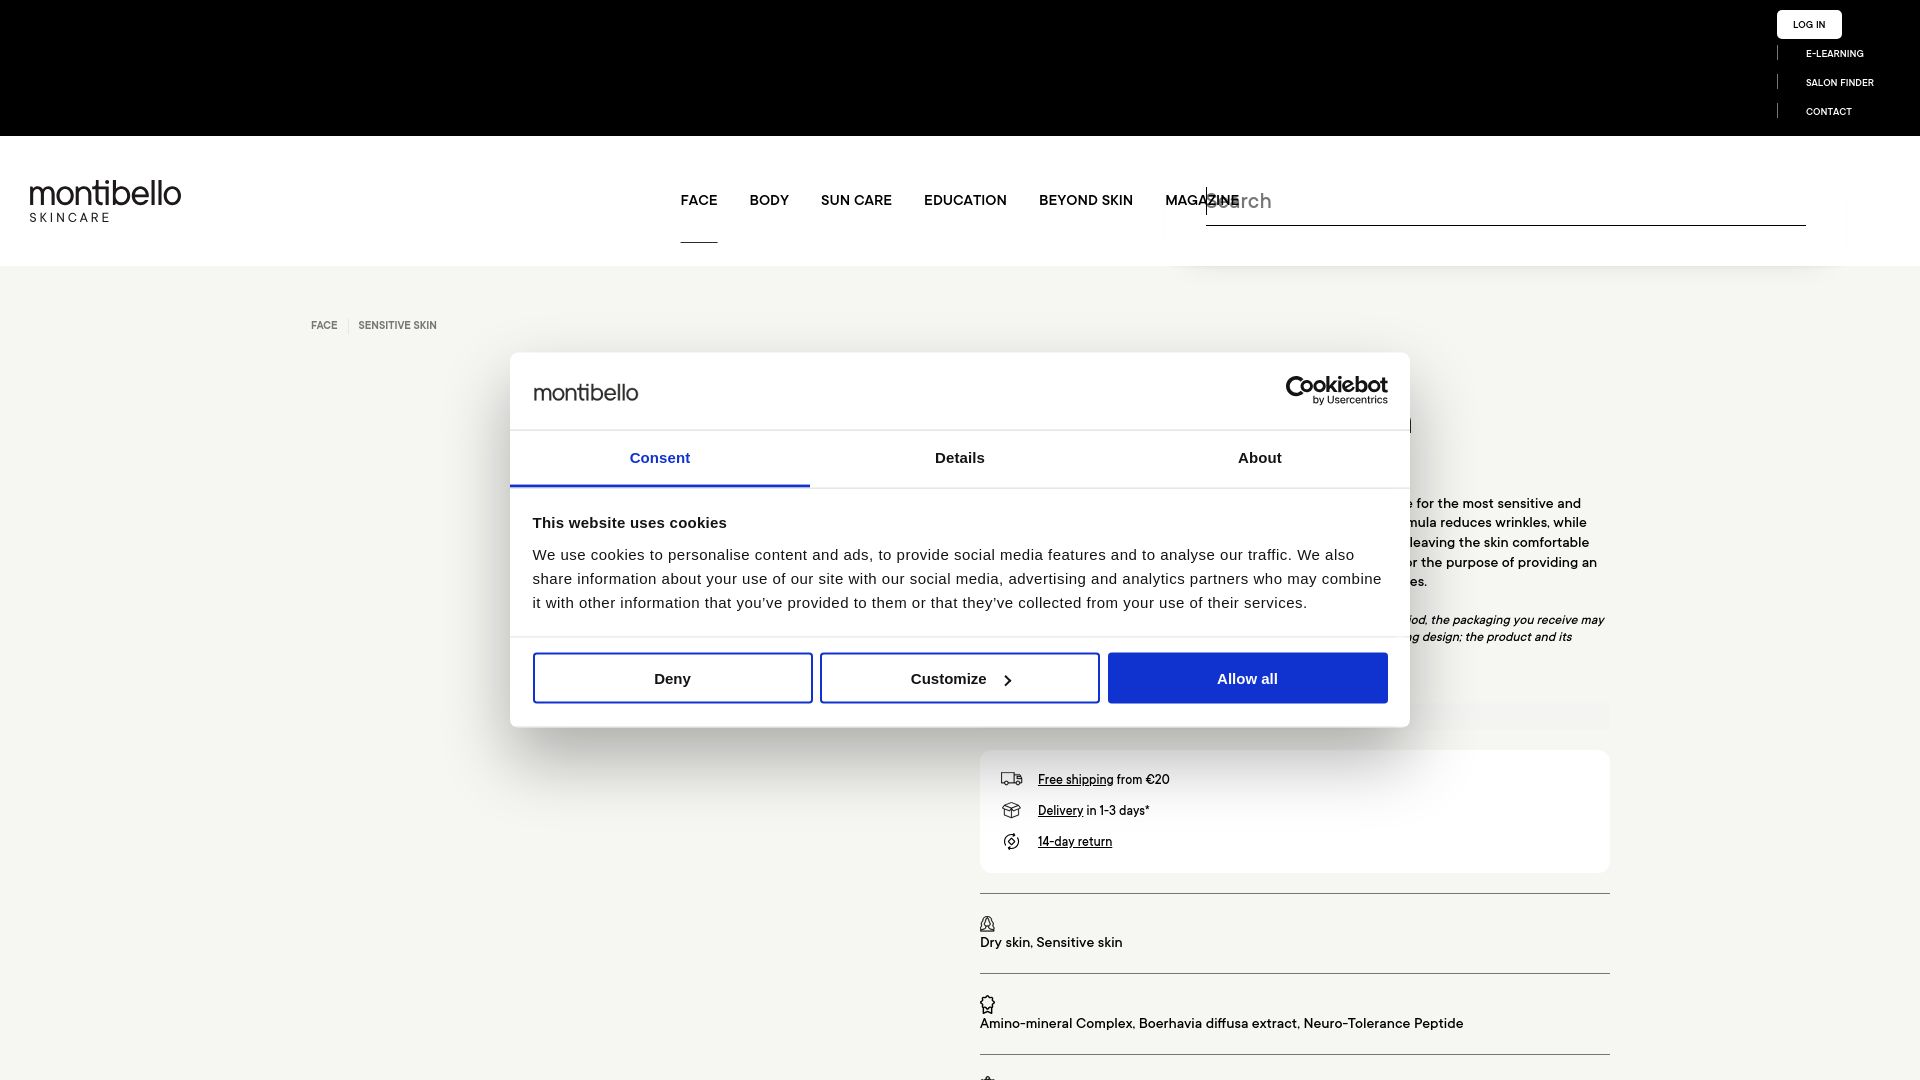Screen dimensions: 1920x1080
Task: Open the Beyond Skin menu
Action: tap(1085, 200)
